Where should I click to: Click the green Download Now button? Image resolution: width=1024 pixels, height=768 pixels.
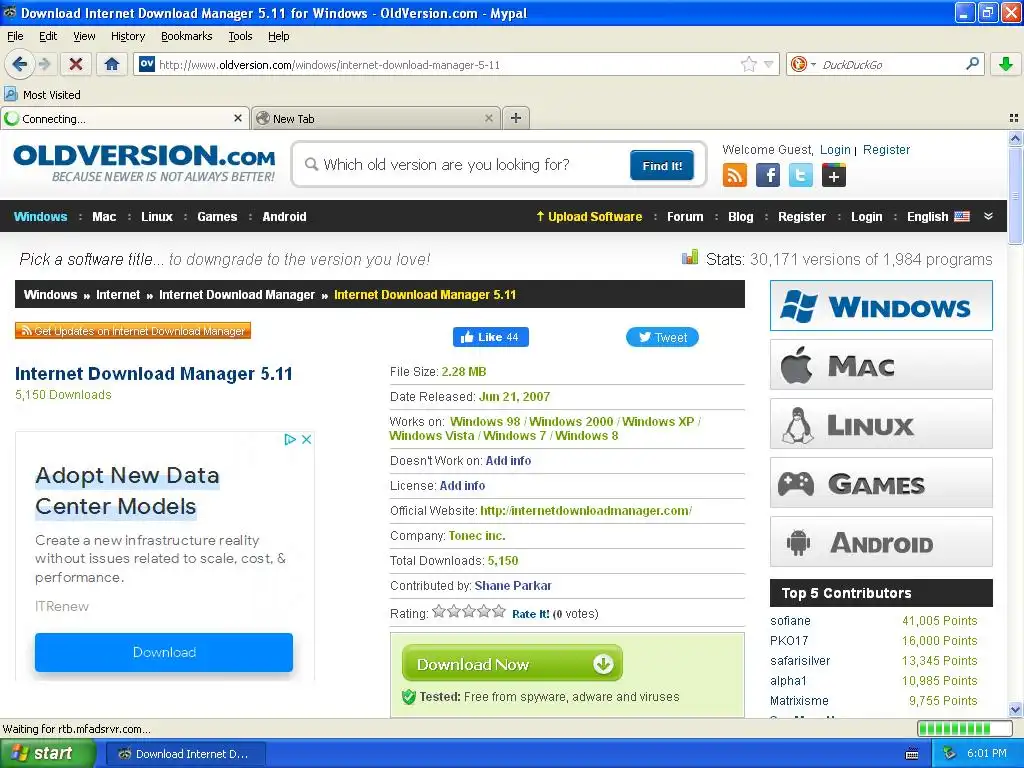pyautogui.click(x=512, y=664)
